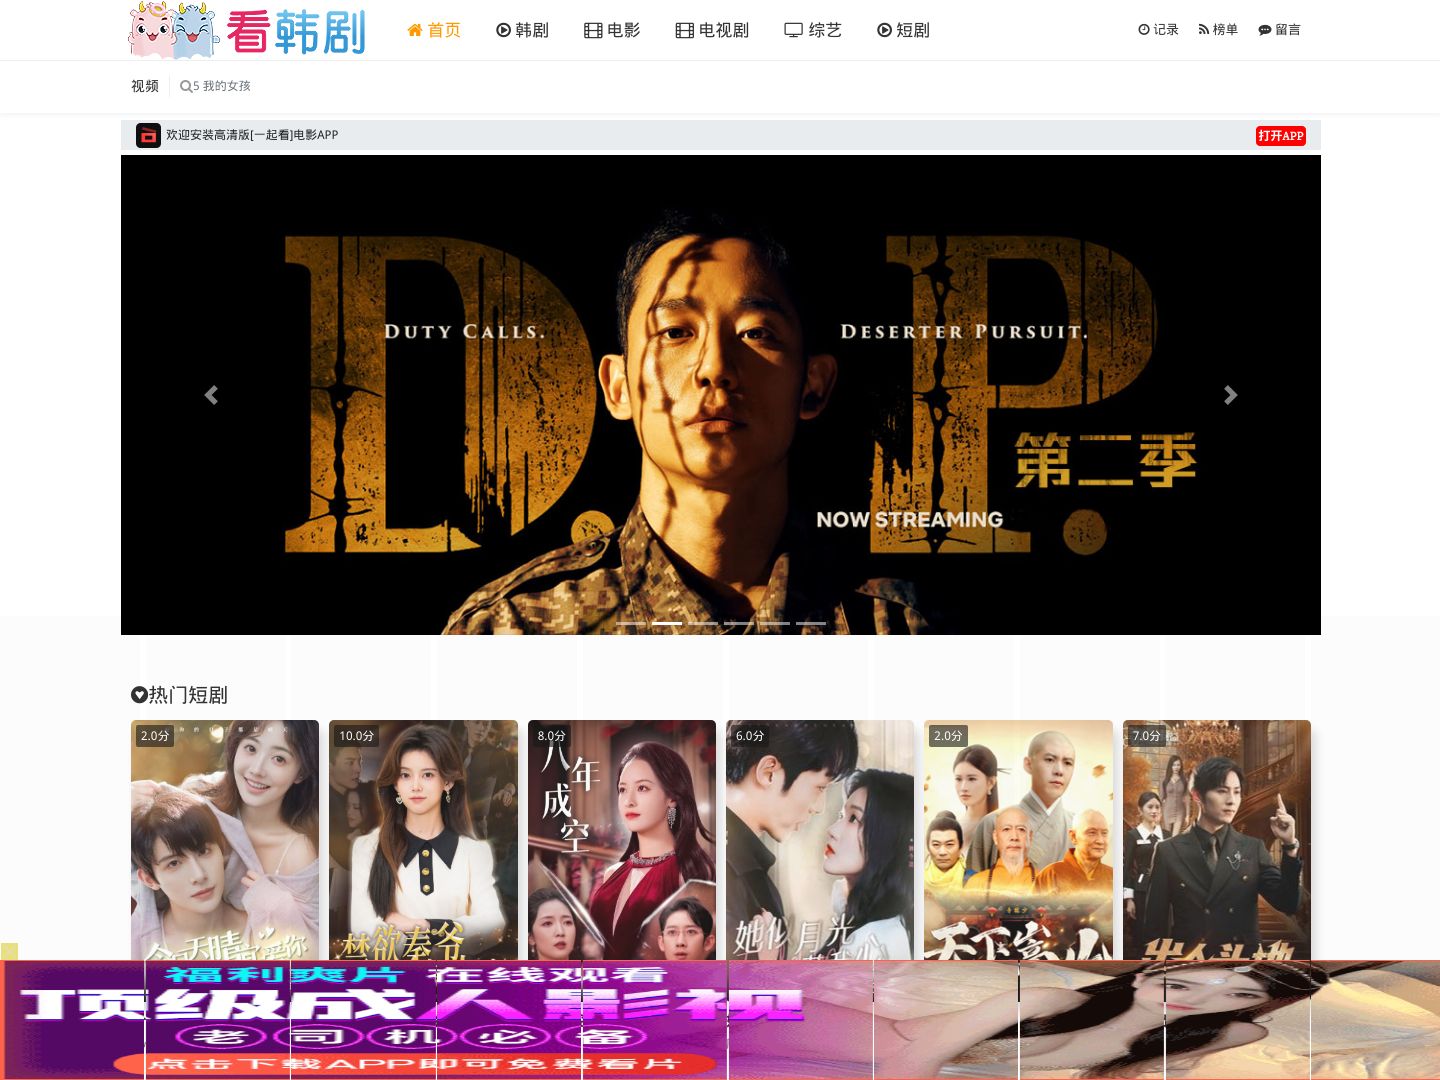
Task: Click the 视频 search type label
Action: (x=145, y=86)
